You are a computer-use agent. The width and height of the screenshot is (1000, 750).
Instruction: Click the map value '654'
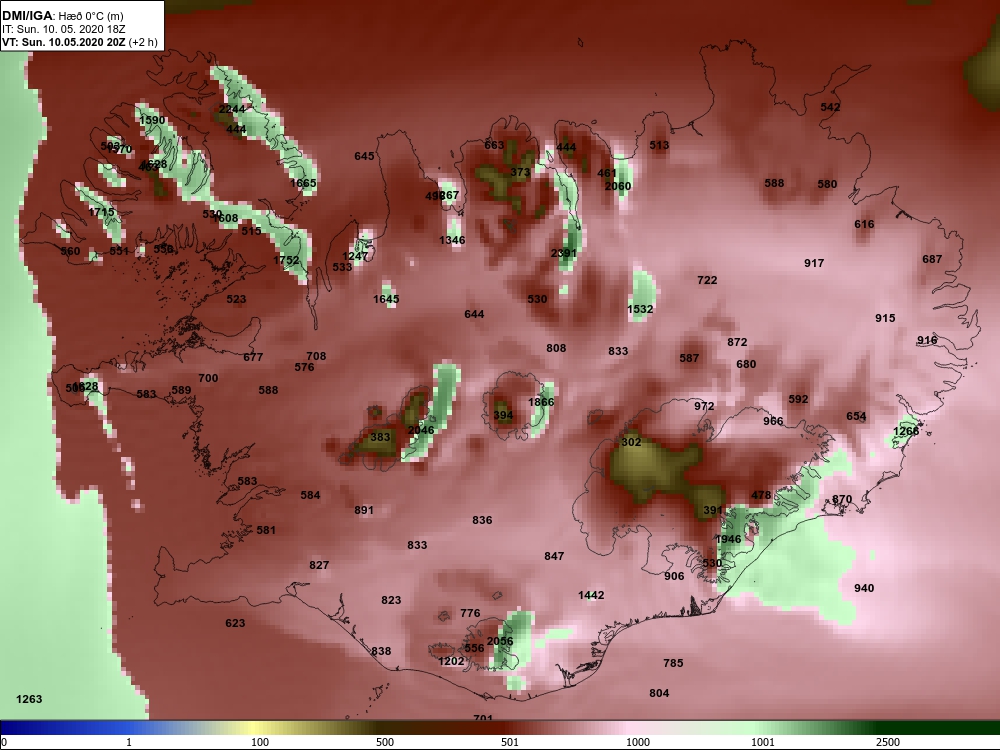tap(857, 417)
